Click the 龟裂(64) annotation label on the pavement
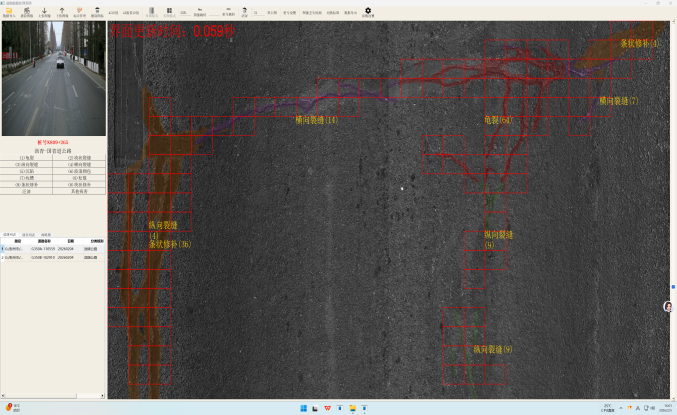The image size is (677, 415). pos(497,120)
